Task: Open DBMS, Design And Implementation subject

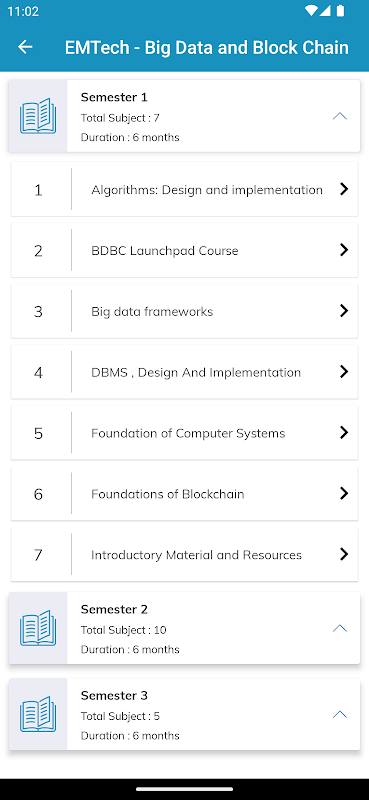Action: coord(184,372)
